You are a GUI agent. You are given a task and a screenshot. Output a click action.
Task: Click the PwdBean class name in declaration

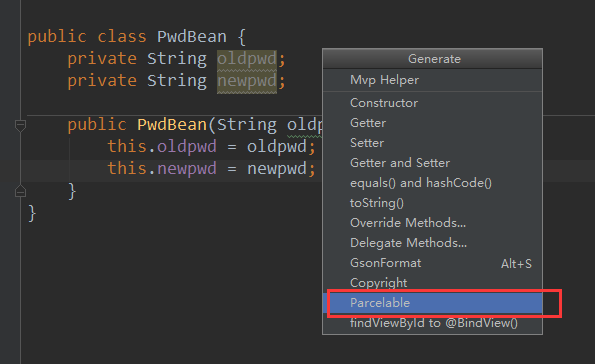[x=192, y=37]
